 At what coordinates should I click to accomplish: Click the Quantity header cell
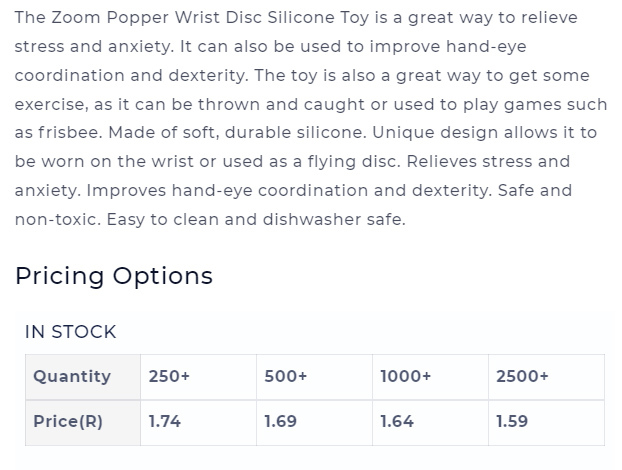click(x=83, y=377)
